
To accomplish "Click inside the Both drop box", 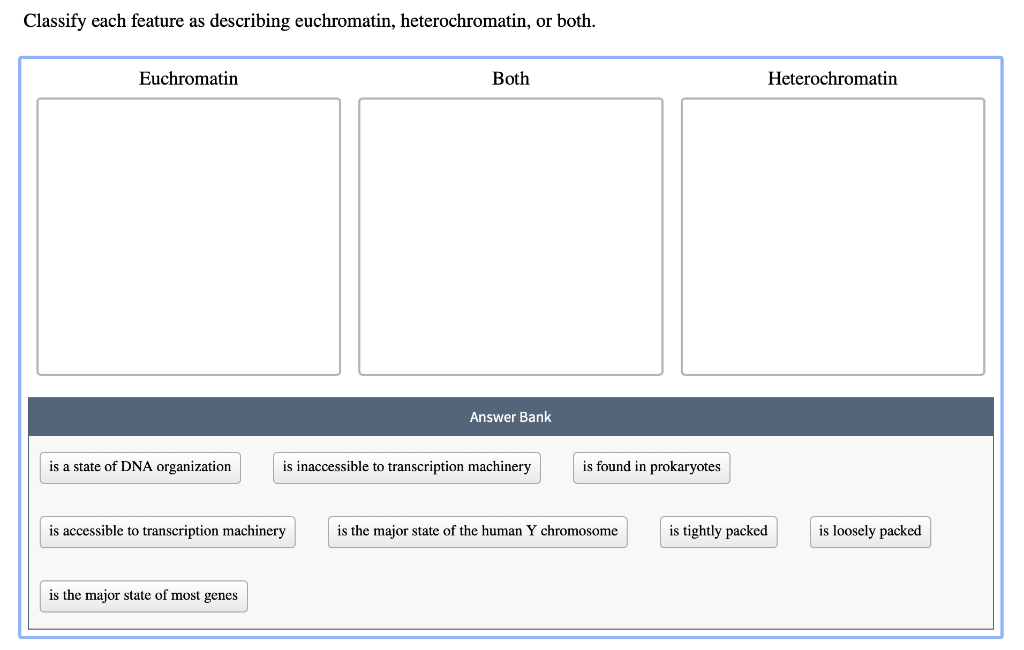I will pos(511,236).
